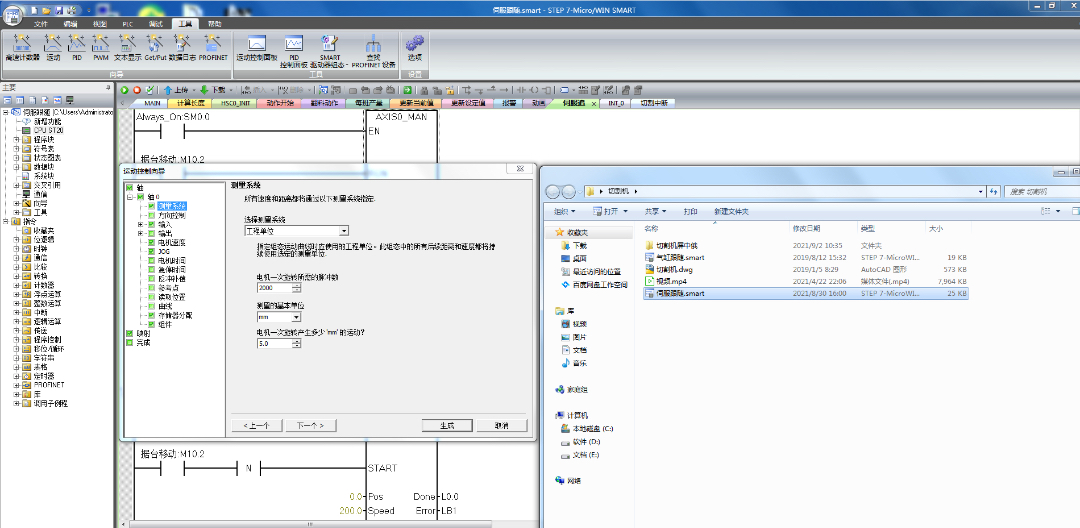Viewport: 1080px width, 528px height.
Task: Expand the 符号表 node in project tree
Action: pos(17,148)
